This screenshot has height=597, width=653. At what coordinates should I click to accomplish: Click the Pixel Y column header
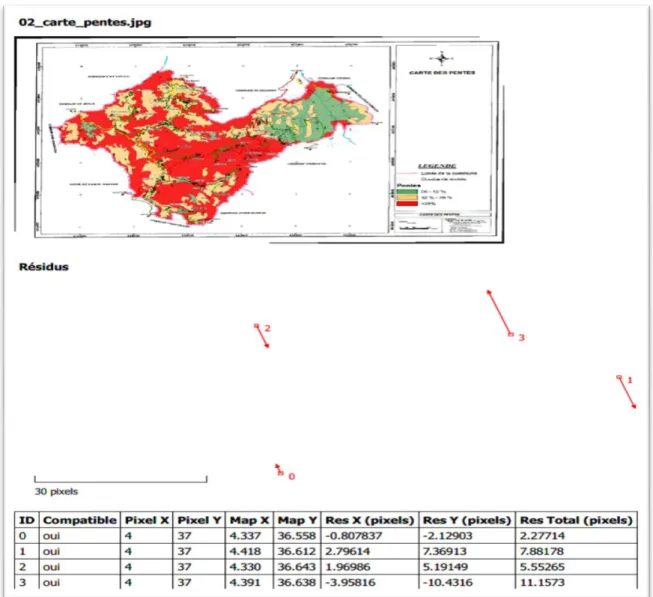[x=199, y=520]
